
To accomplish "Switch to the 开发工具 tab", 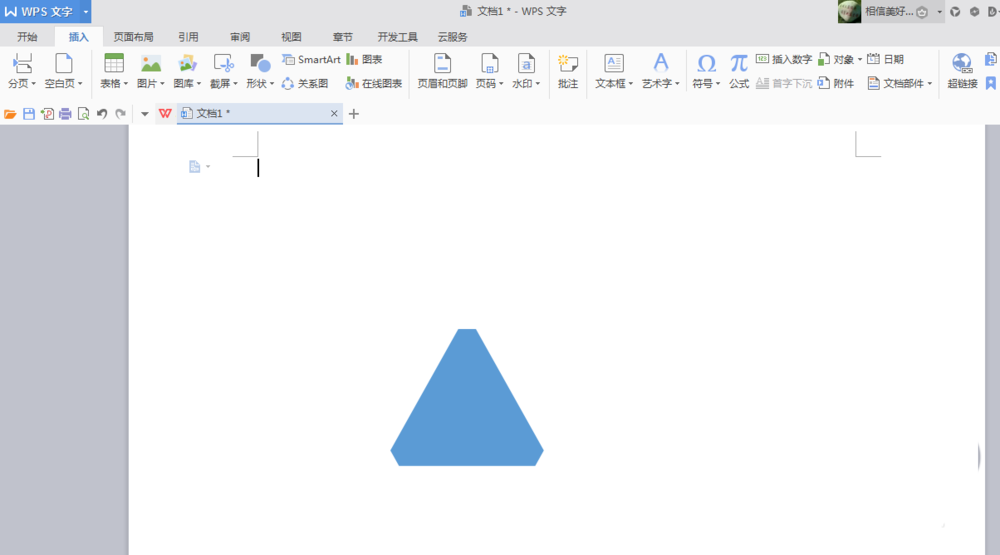I will tap(397, 37).
